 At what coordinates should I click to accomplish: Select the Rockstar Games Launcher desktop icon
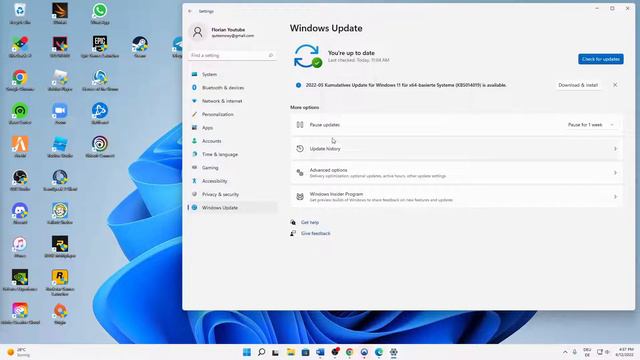[60, 283]
